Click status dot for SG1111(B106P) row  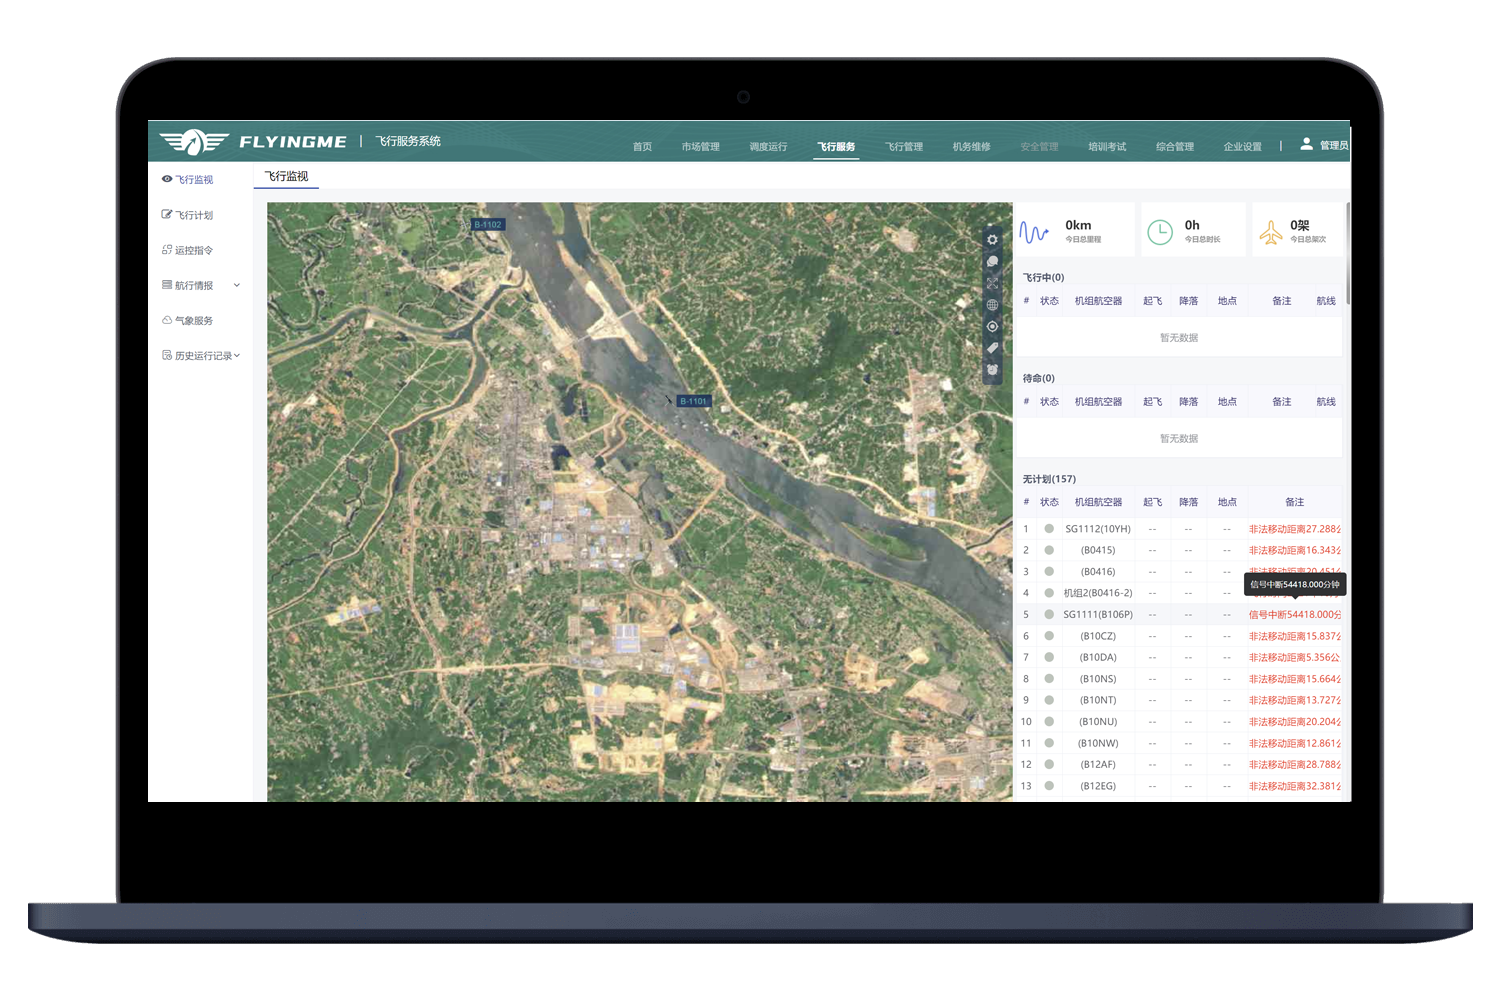click(x=1049, y=615)
